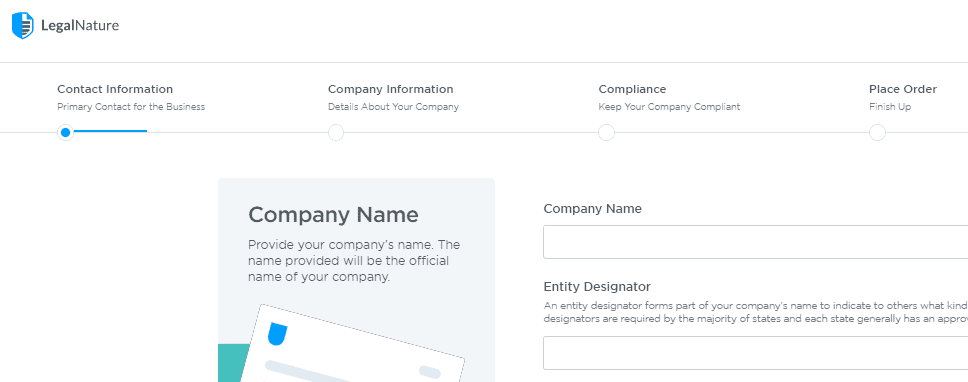The height and width of the screenshot is (382, 968).
Task: Select the Contact Information step circle
Action: pos(65,133)
